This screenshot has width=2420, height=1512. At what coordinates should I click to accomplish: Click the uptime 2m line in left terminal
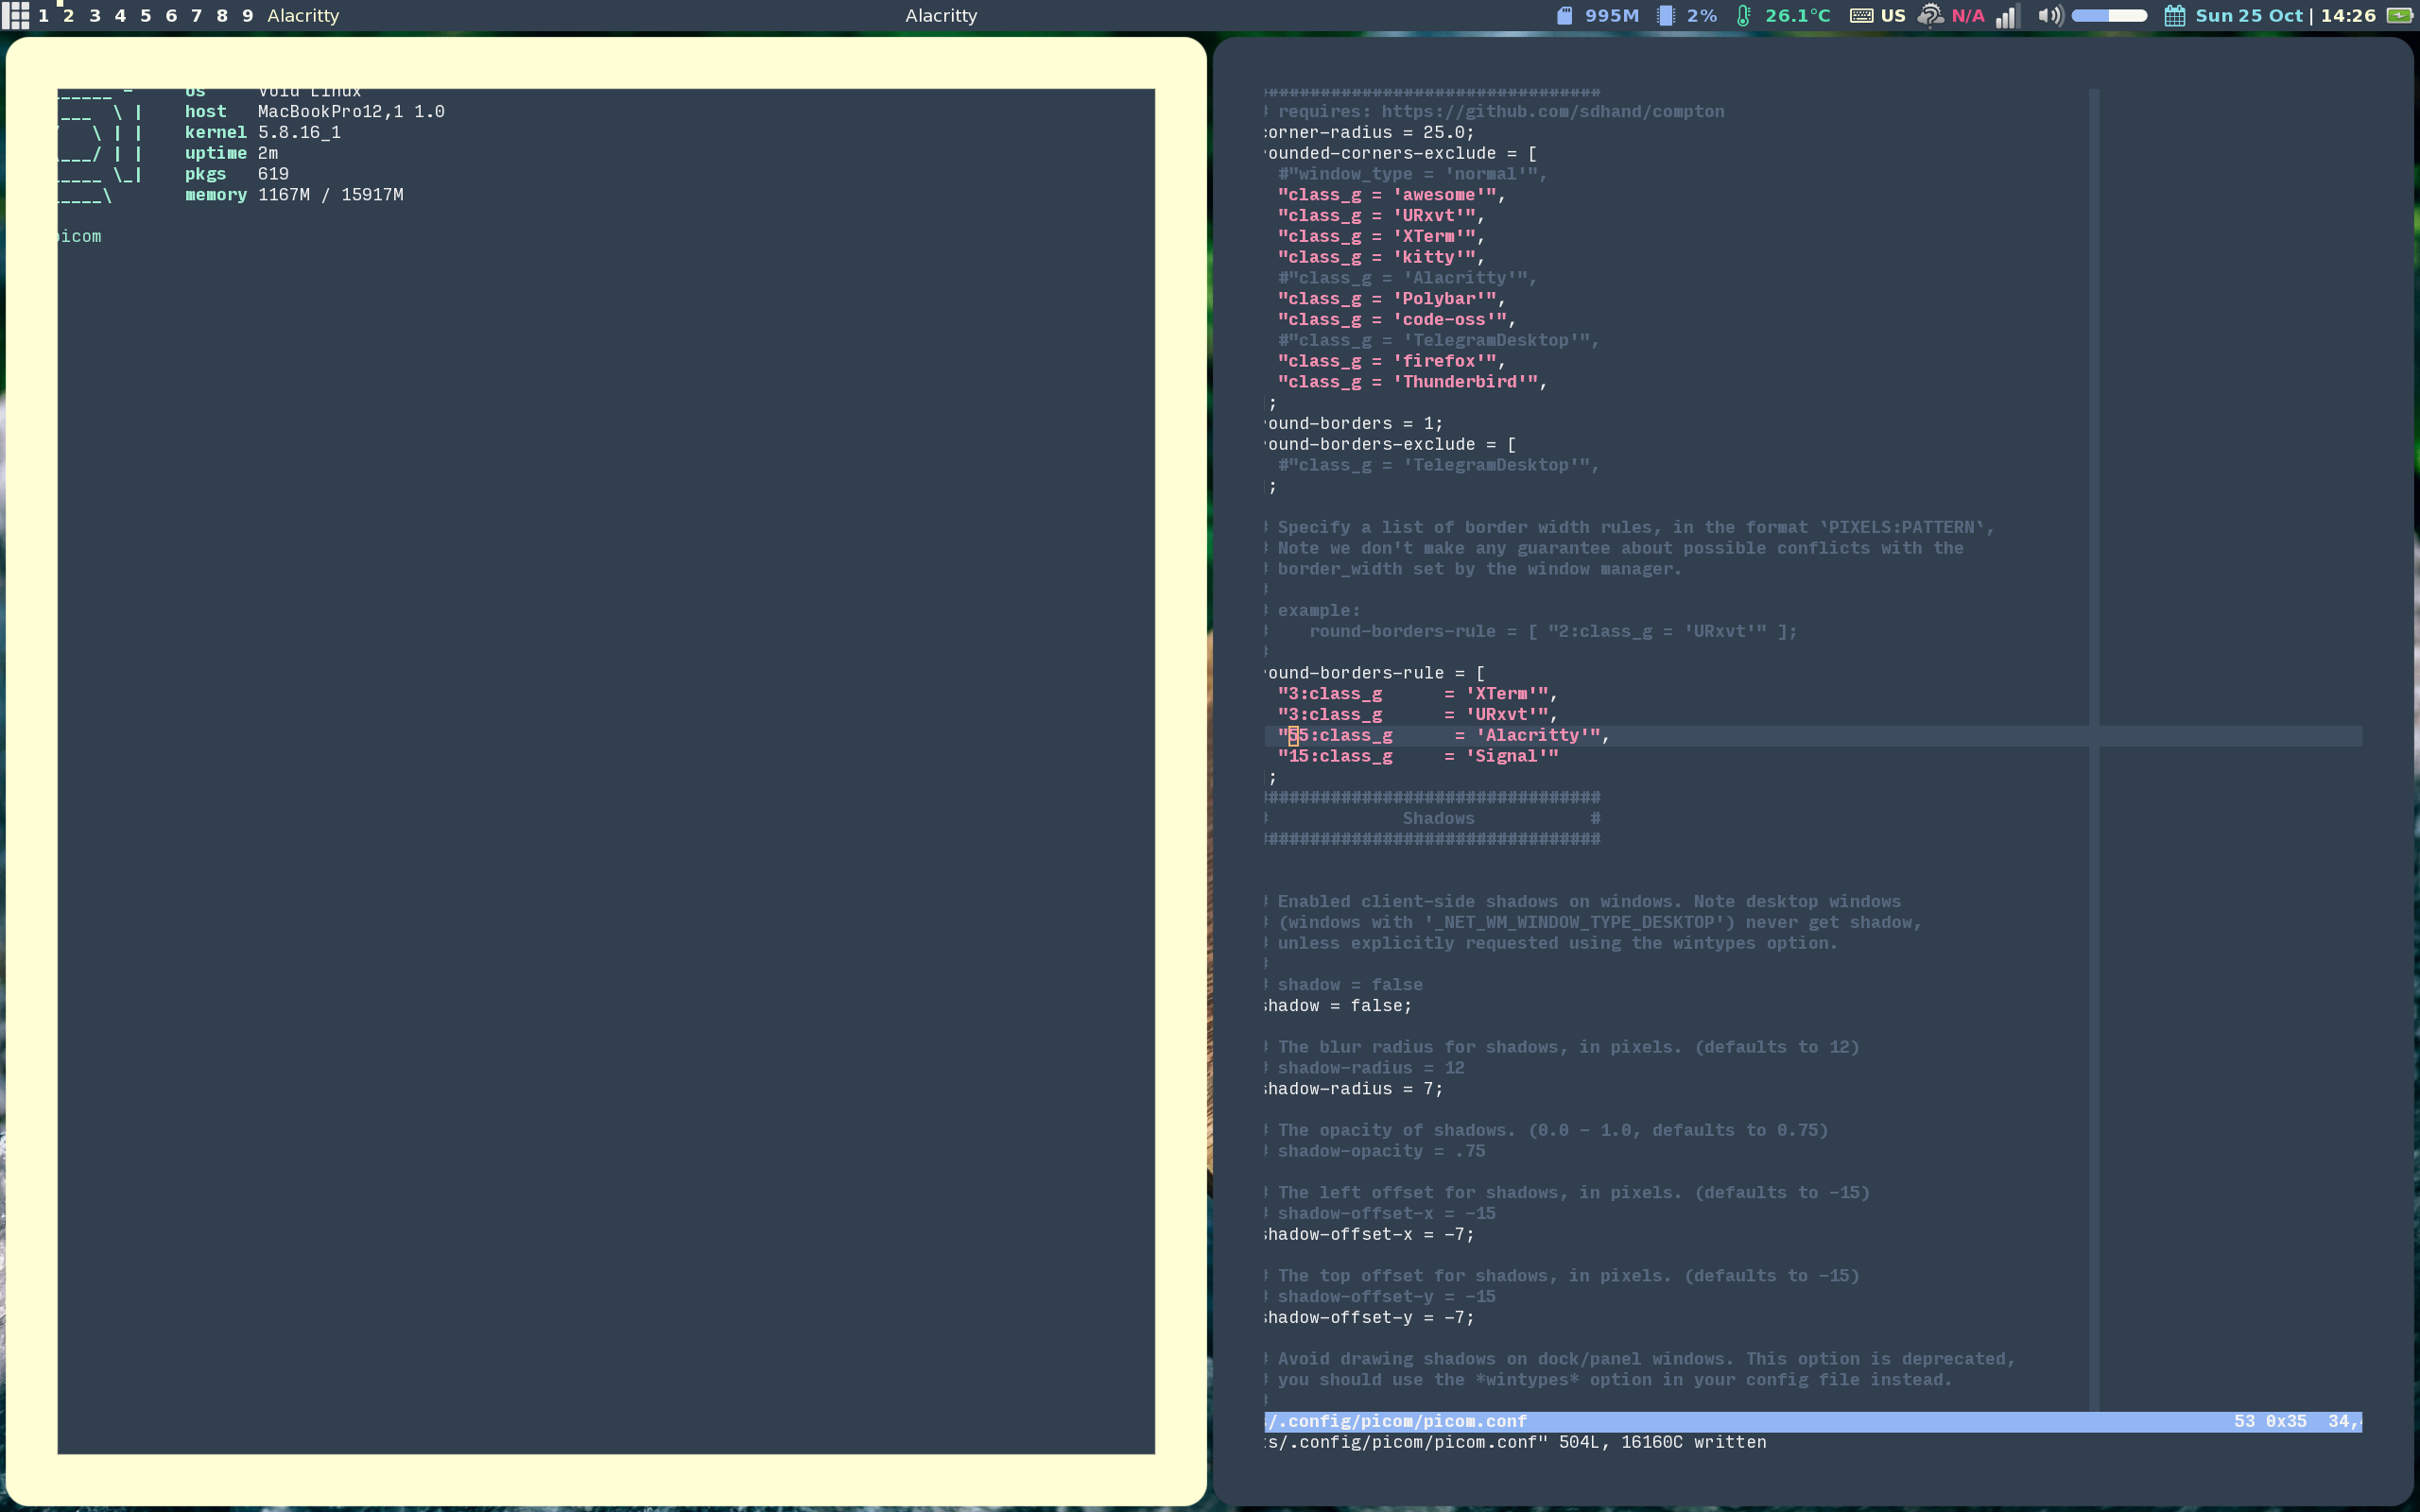231,154
